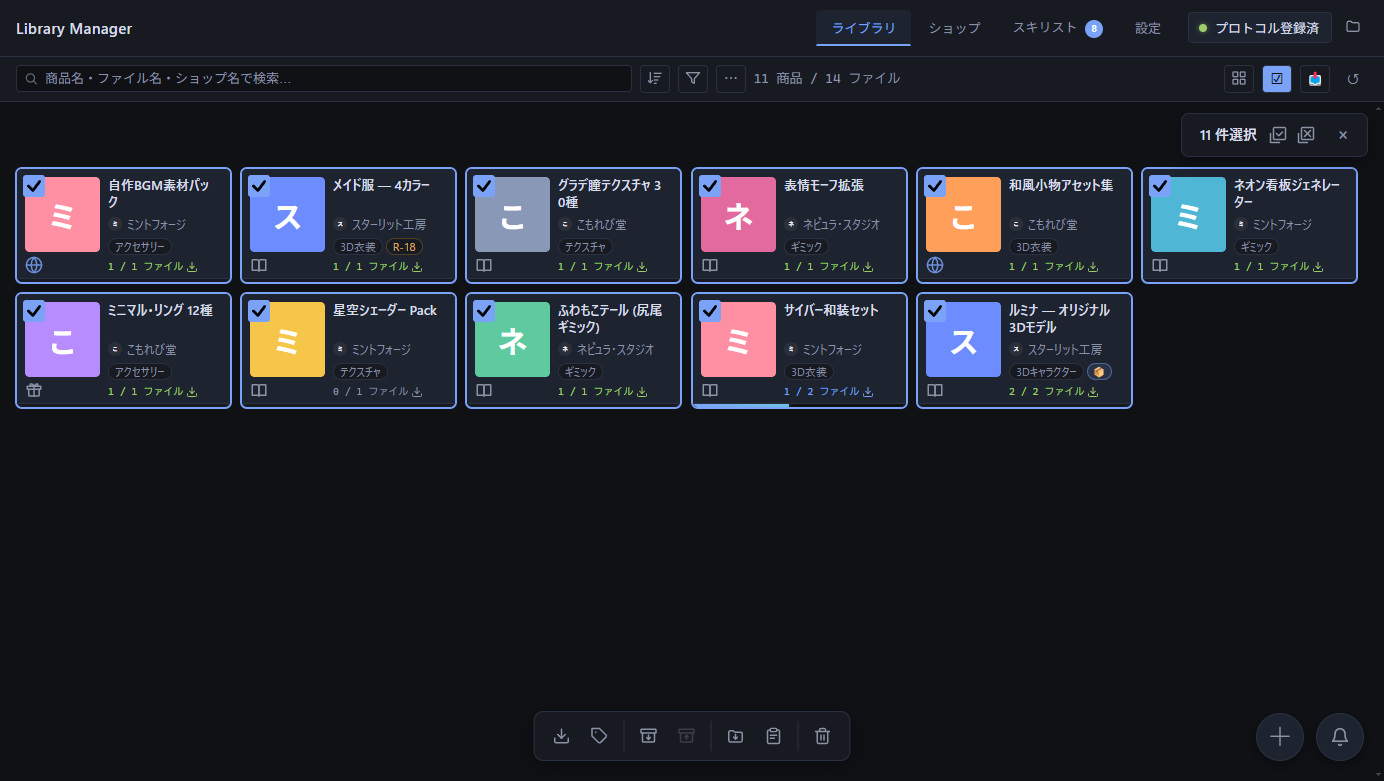Open the folder icon in top right
This screenshot has width=1384, height=781.
click(1353, 27)
